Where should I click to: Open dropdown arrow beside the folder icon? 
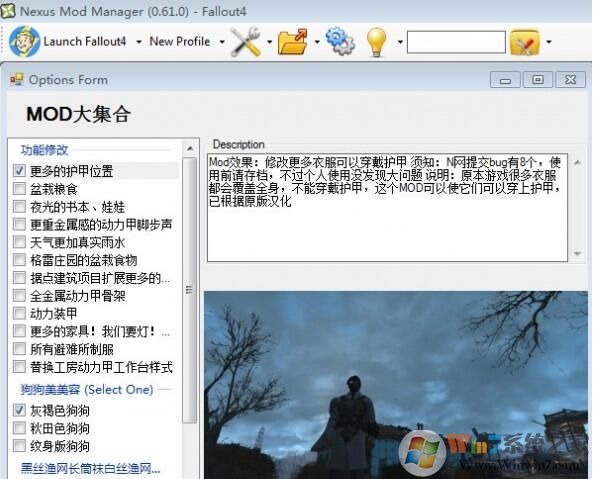(317, 42)
